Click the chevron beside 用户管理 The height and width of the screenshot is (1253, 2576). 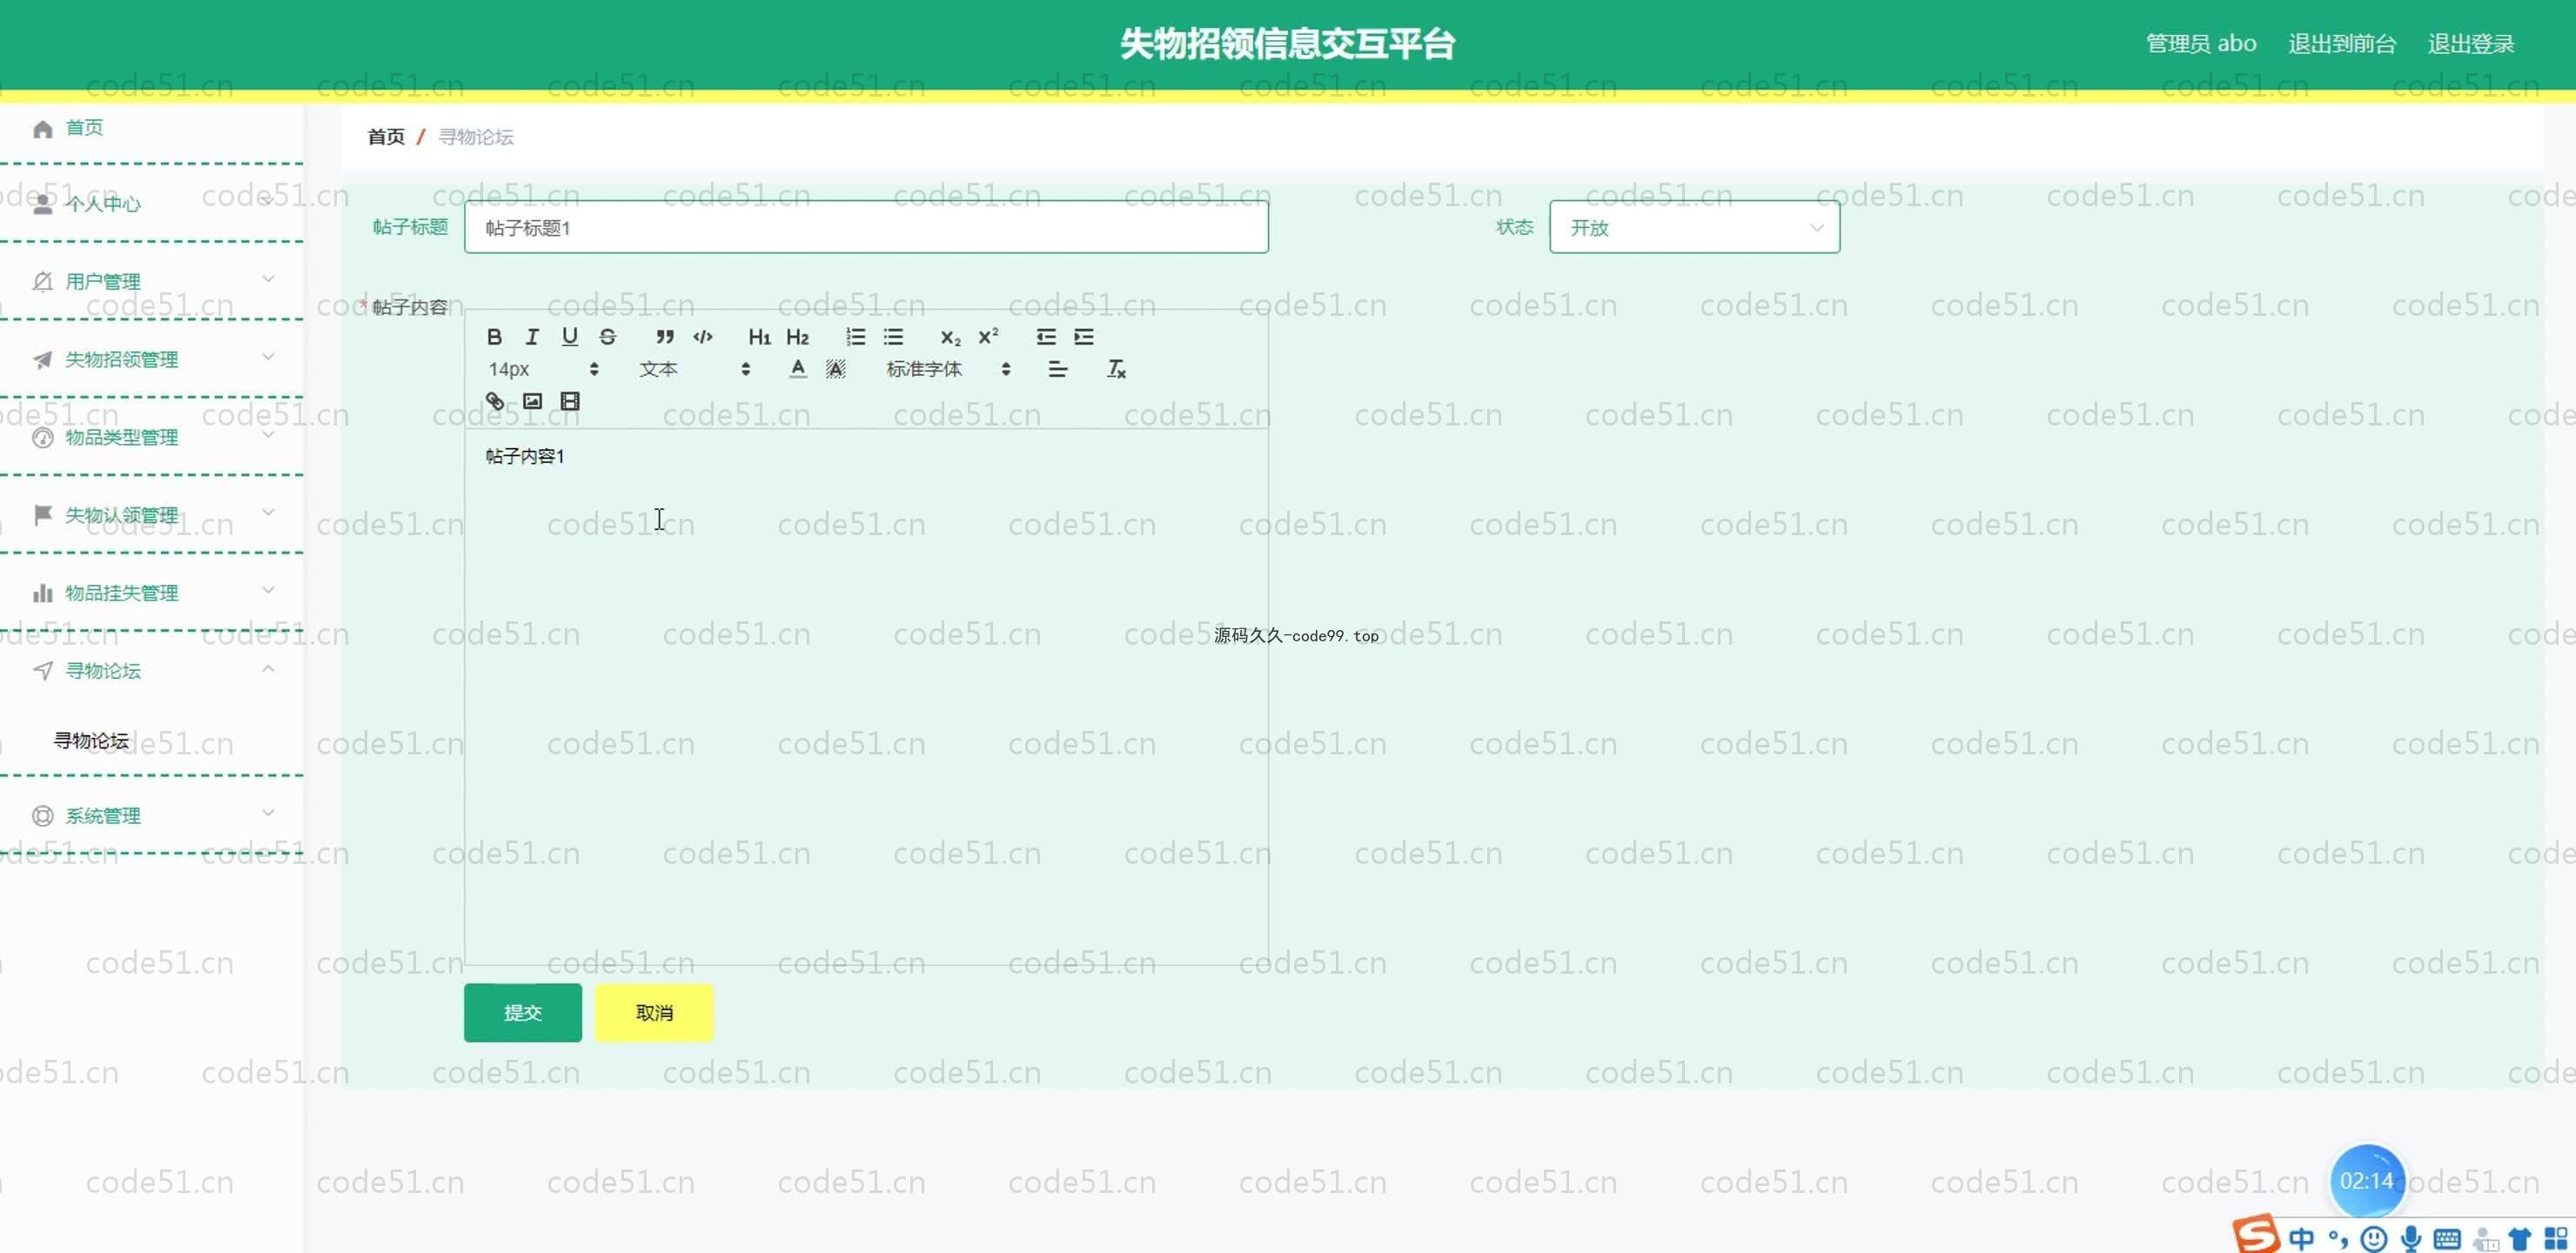(268, 279)
